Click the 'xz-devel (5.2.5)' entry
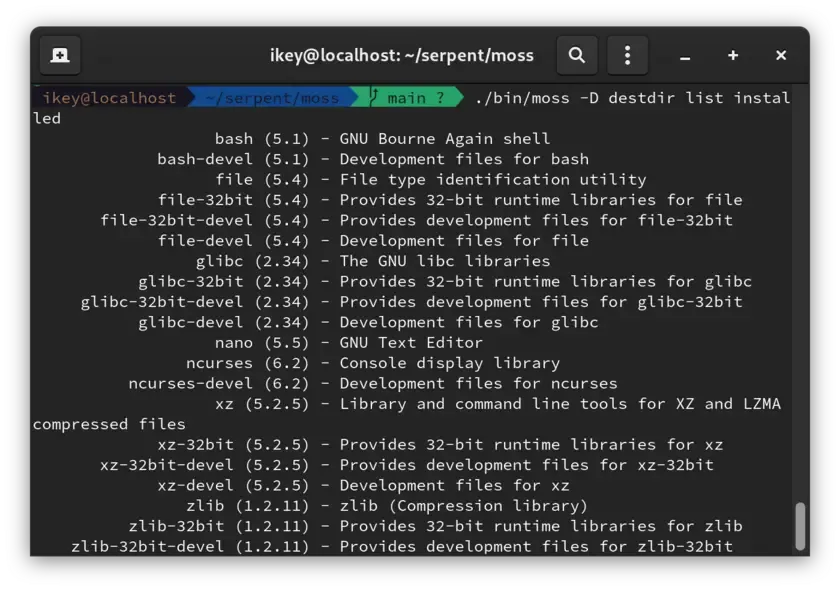840x590 pixels. coord(233,485)
